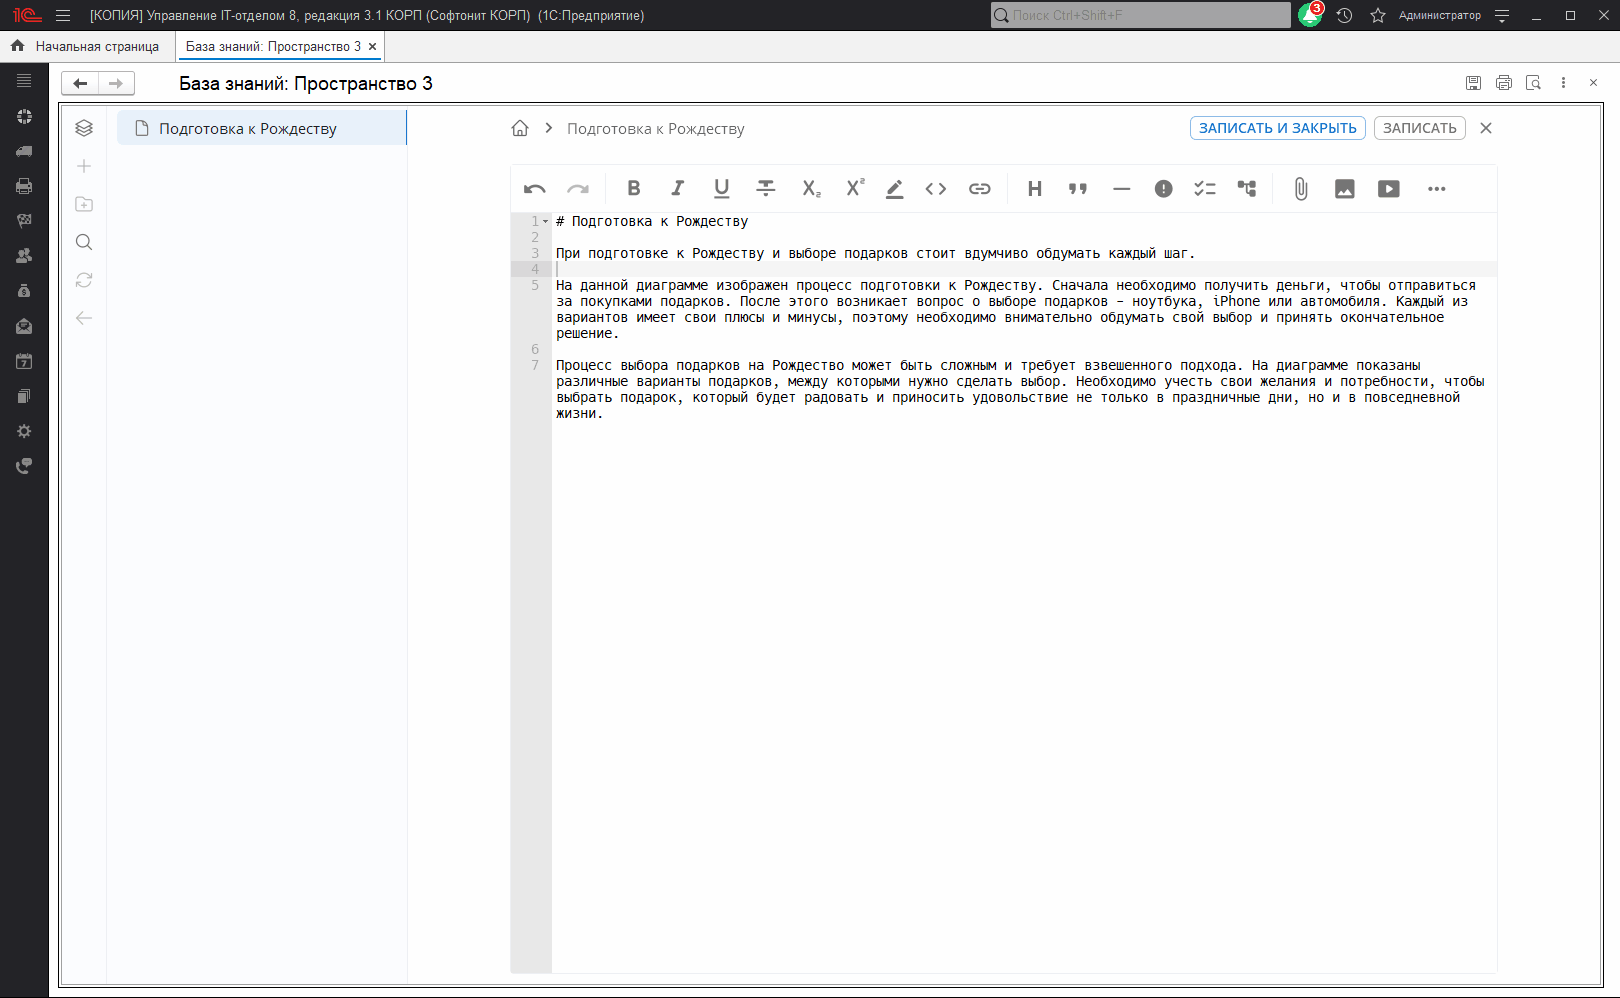Viewport: 1620px width, 998px height.
Task: Apply strikethrough formatting
Action: coord(765,188)
